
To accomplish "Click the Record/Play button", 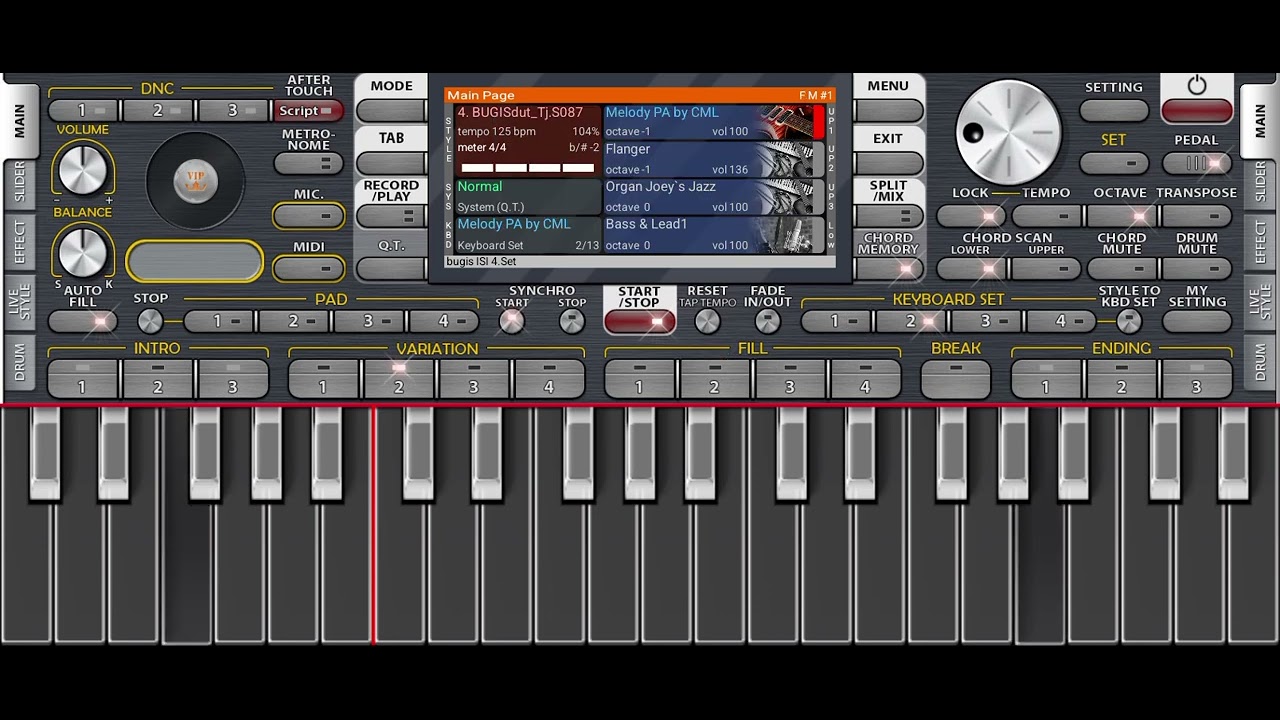I will 391,216.
